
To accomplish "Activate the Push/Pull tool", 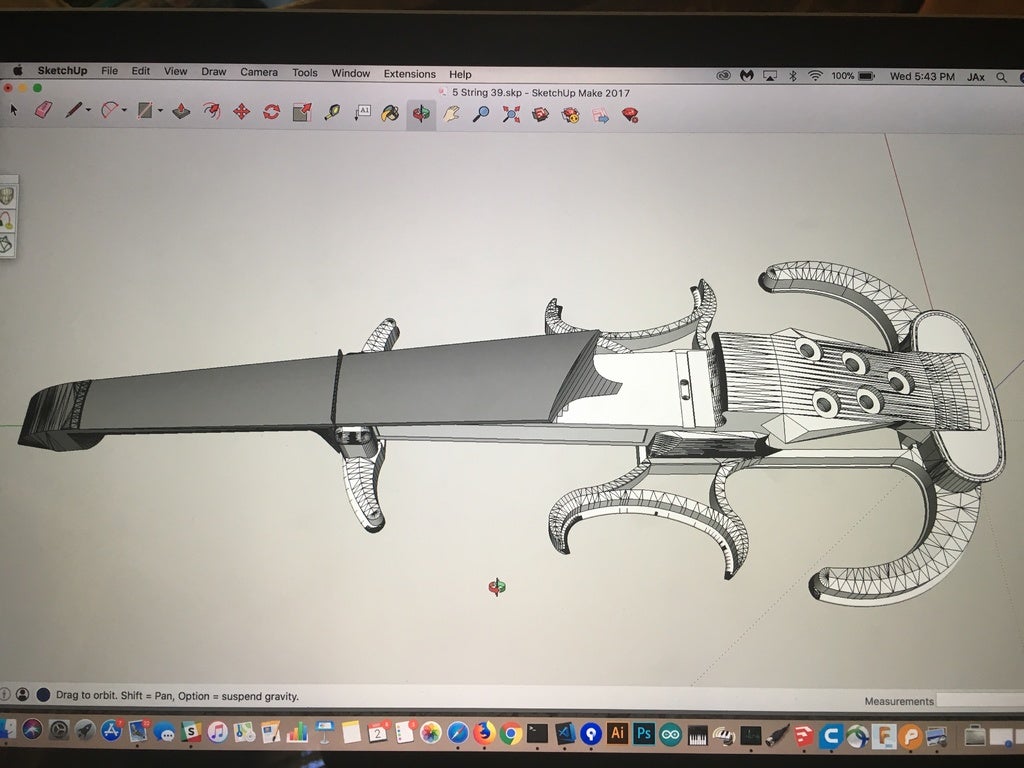I will (181, 111).
